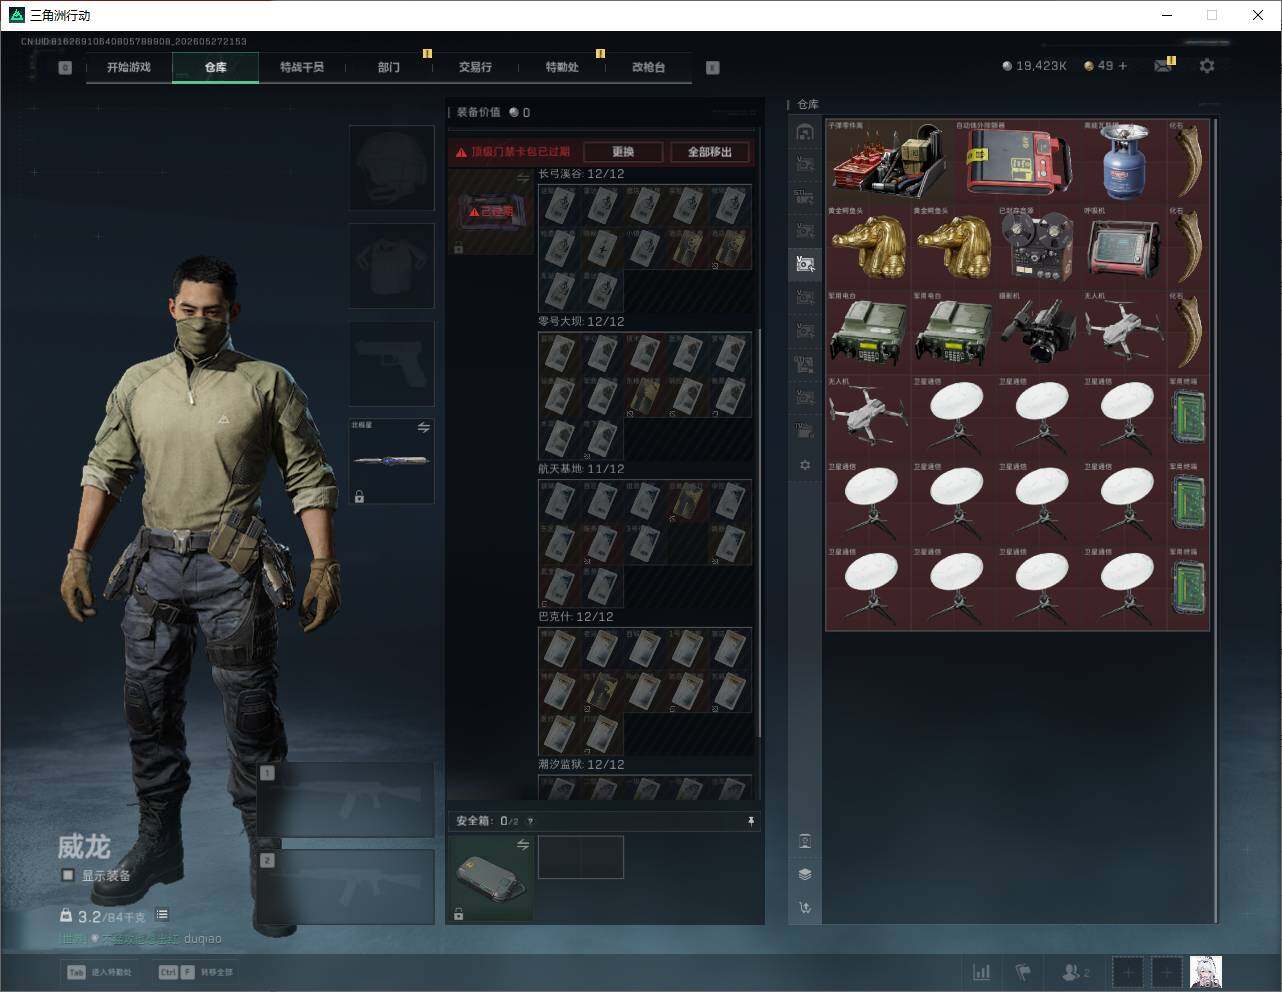The image size is (1282, 992).
Task: Select the topmost warehouse sidebar icon
Action: point(805,132)
